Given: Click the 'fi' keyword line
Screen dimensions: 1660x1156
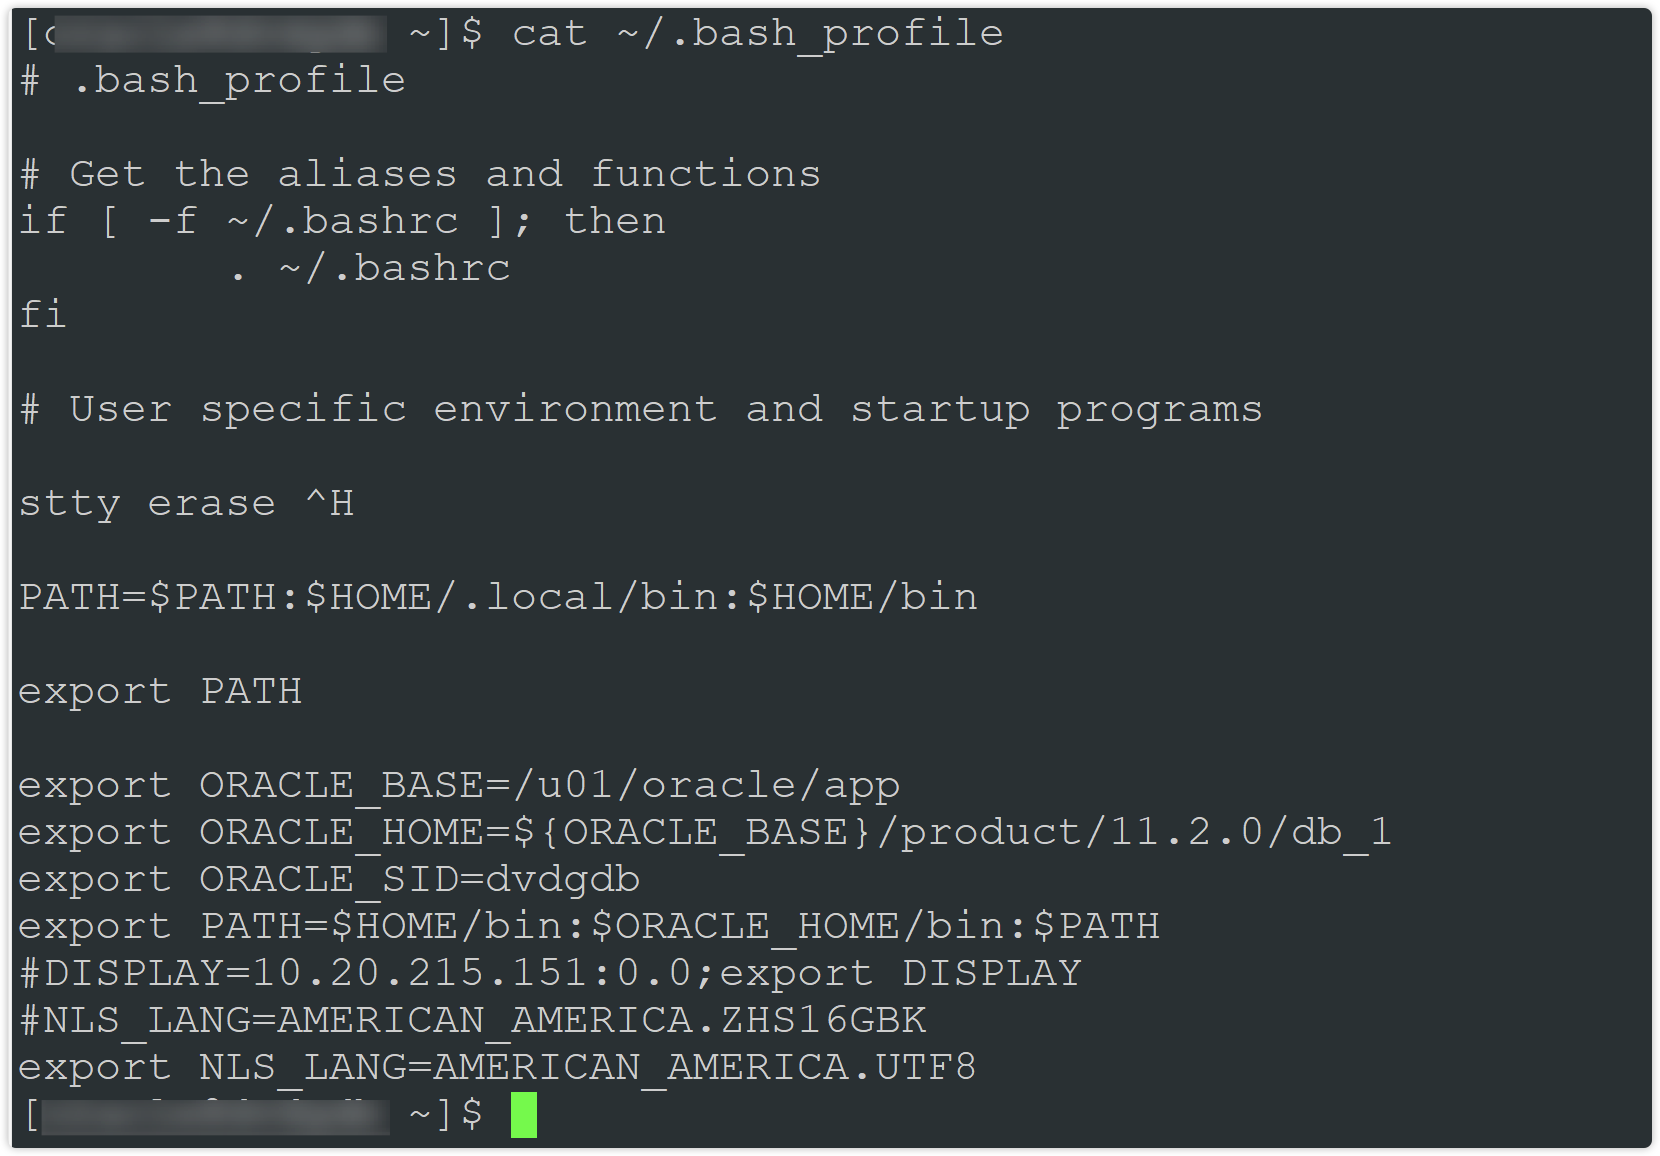Looking at the screenshot, I should (x=43, y=315).
